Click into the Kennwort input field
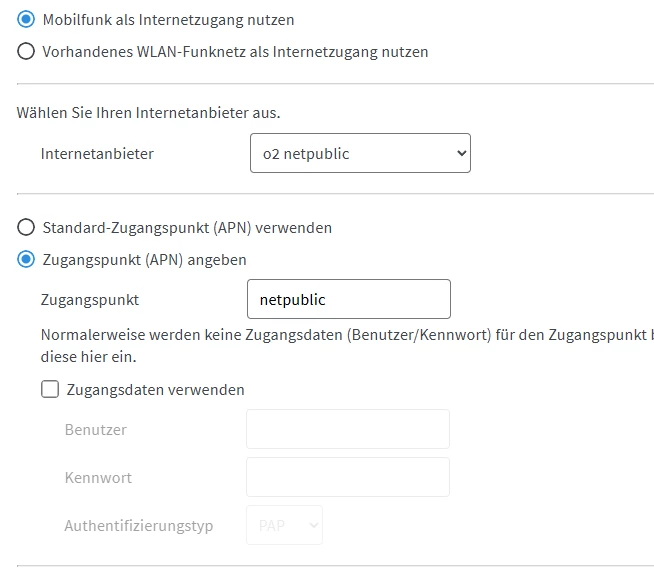 (348, 477)
